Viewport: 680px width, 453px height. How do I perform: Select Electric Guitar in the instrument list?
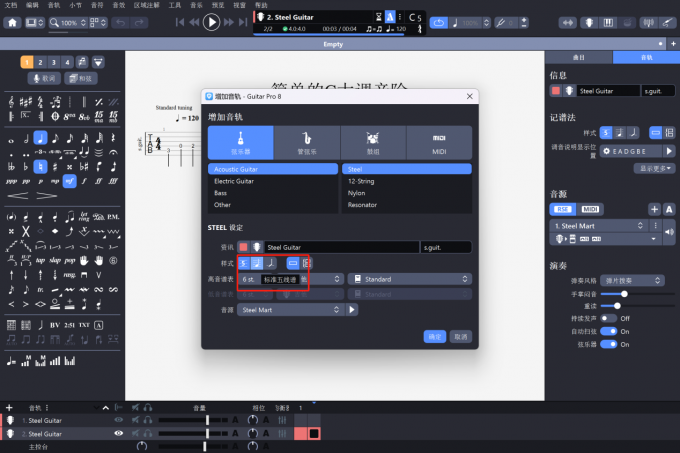[273, 181]
